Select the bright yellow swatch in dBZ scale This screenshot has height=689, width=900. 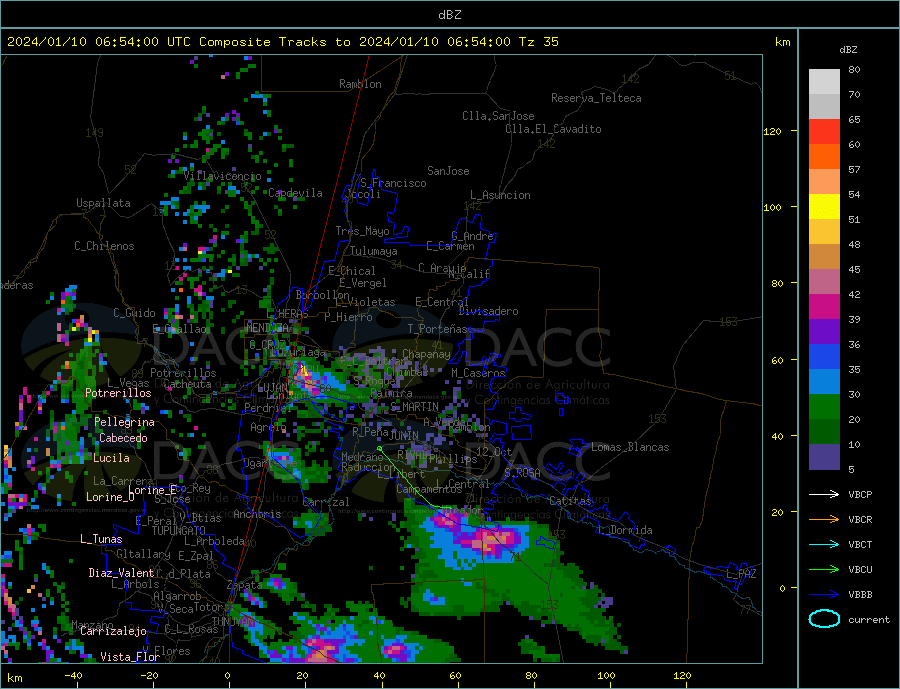pos(824,207)
